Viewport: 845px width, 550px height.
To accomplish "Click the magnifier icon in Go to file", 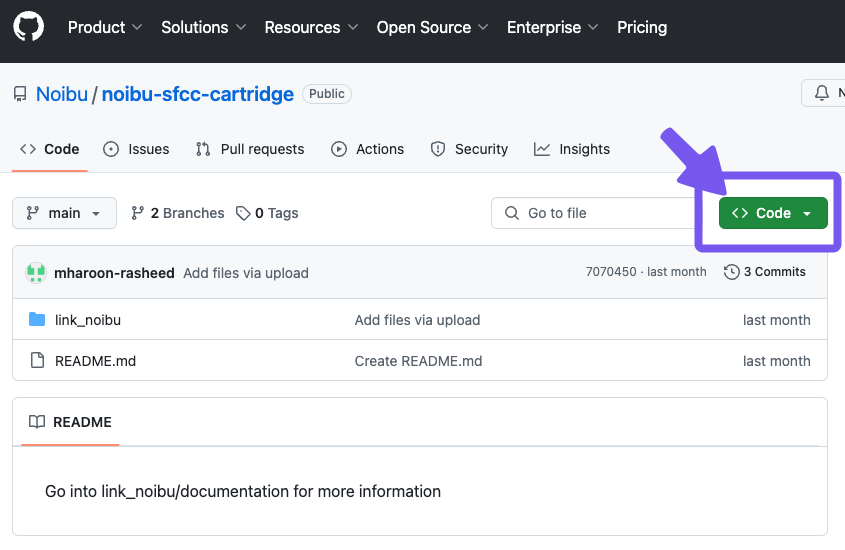I will [x=511, y=213].
